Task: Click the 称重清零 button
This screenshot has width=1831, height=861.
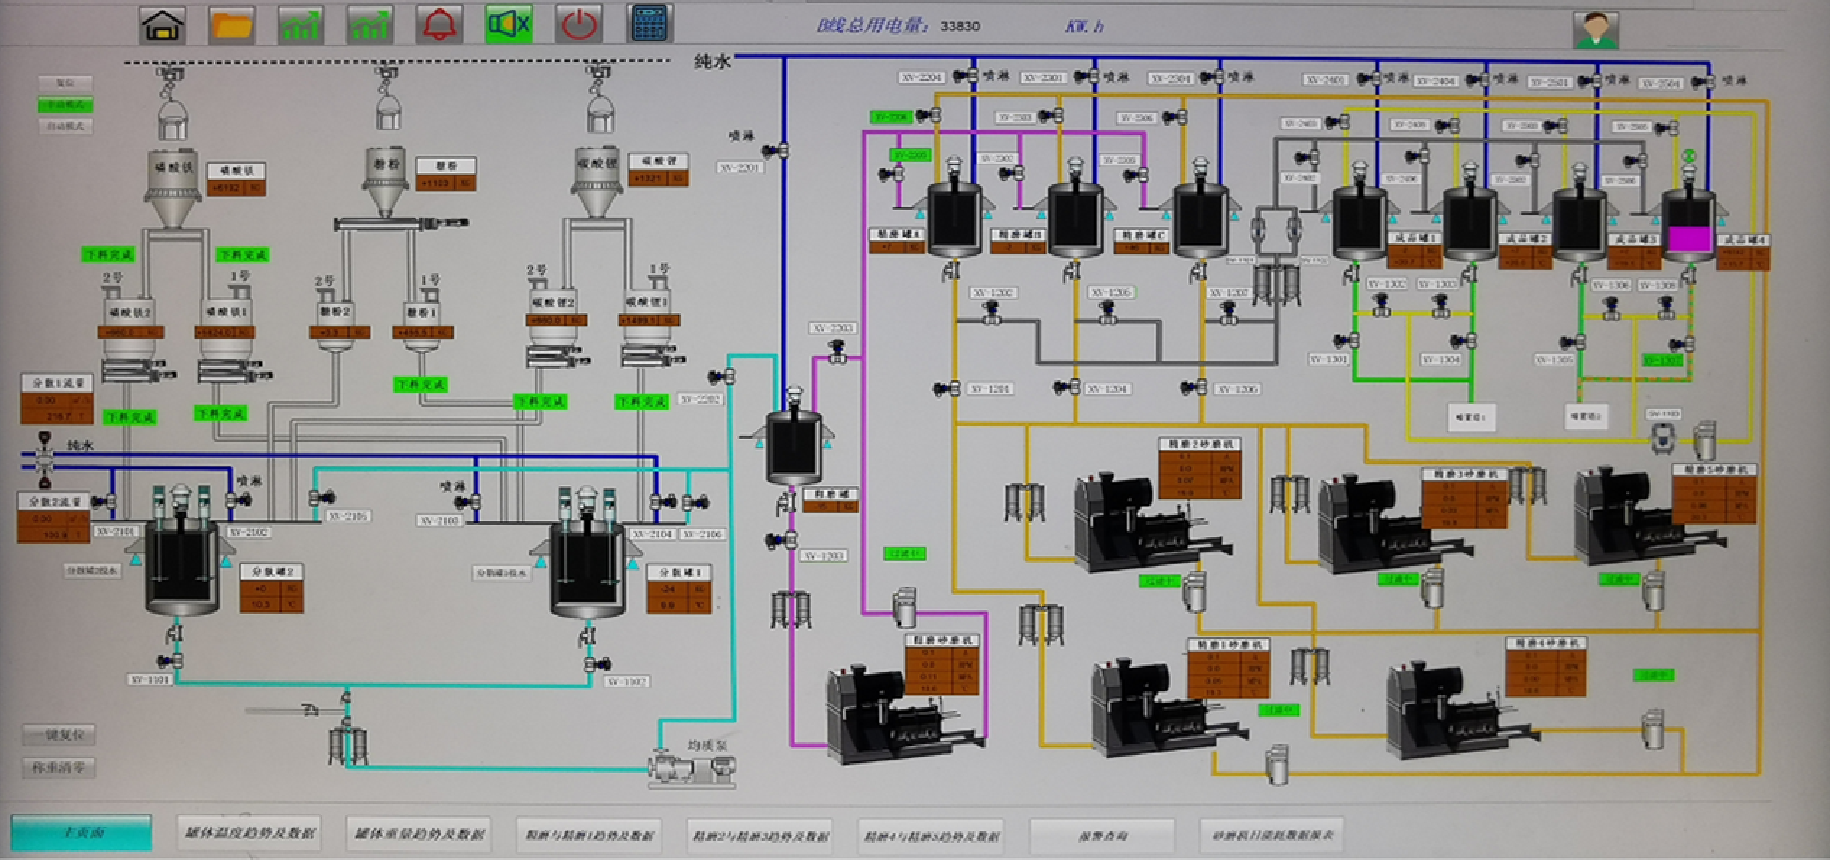Action: pyautogui.click(x=59, y=768)
